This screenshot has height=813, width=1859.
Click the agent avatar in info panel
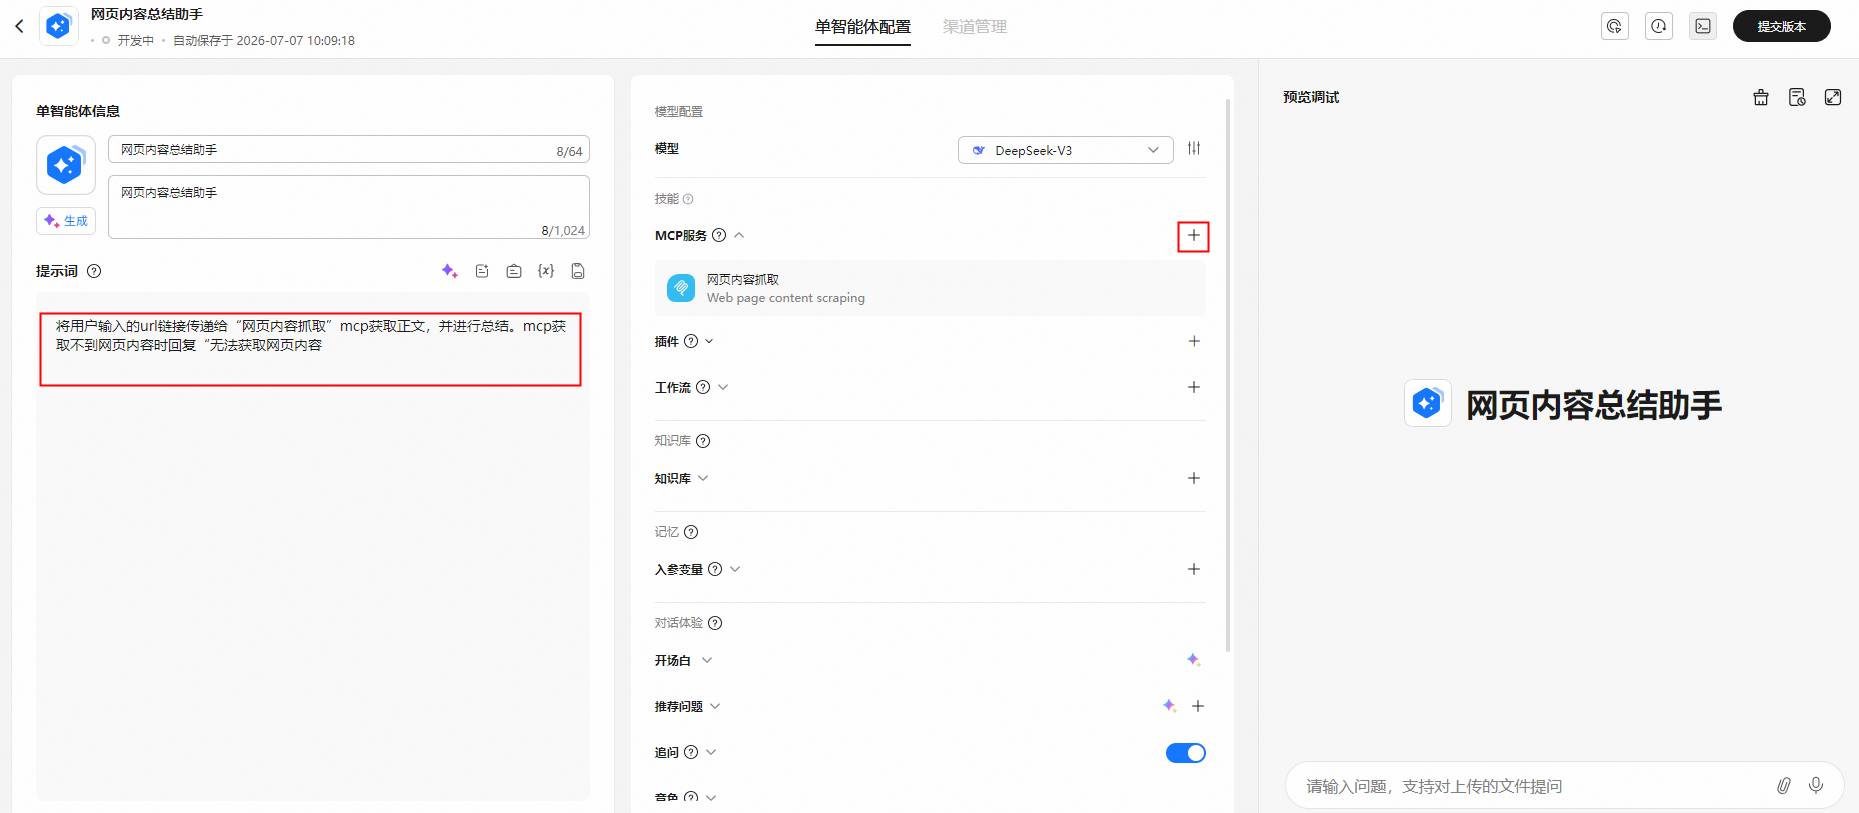coord(66,165)
